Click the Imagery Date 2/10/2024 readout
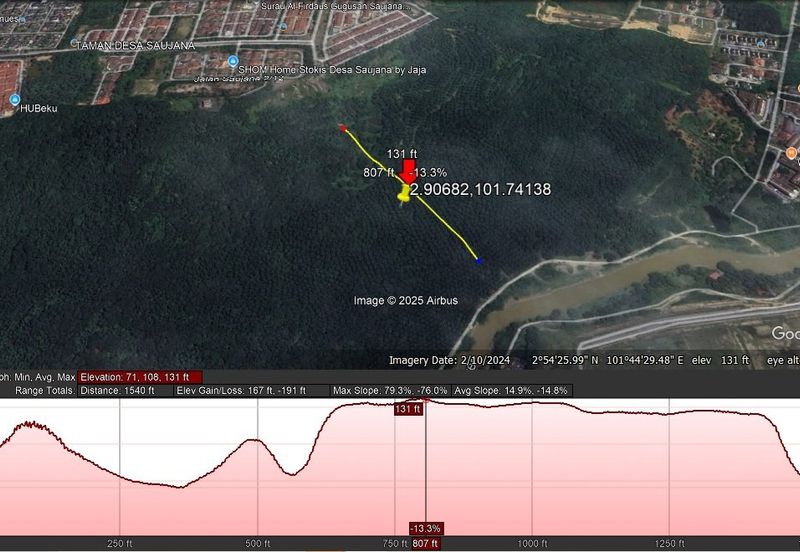Screen dimensions: 800x552 tap(449, 360)
